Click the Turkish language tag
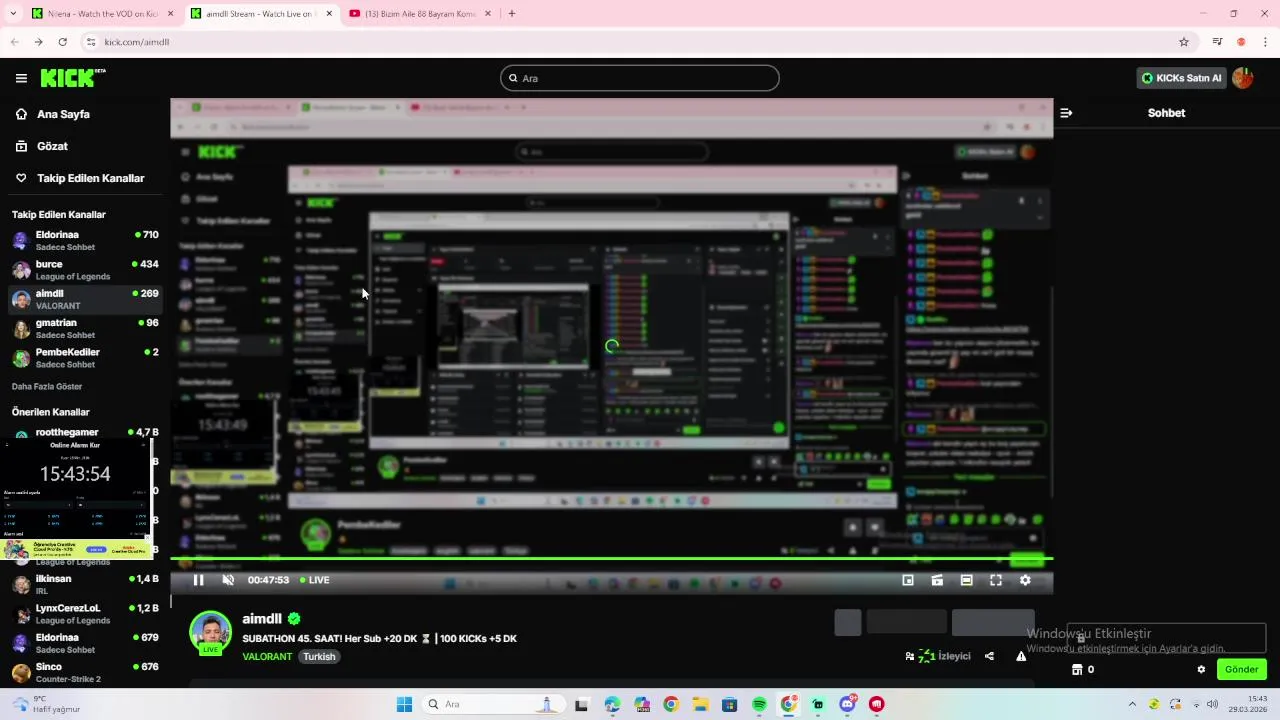The image size is (1280, 720). pyautogui.click(x=319, y=657)
